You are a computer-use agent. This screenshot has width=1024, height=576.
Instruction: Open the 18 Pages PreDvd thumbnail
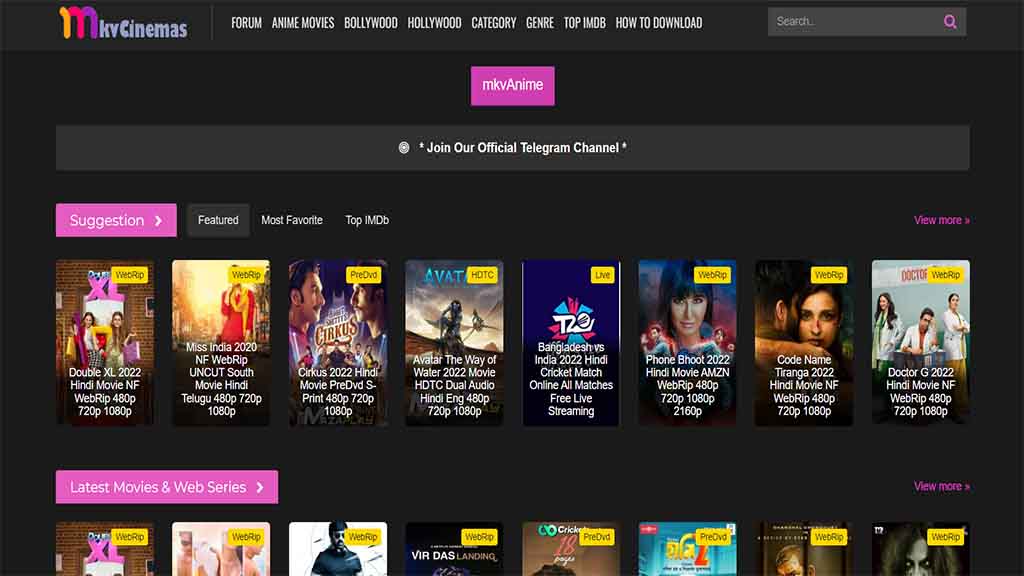(x=571, y=549)
